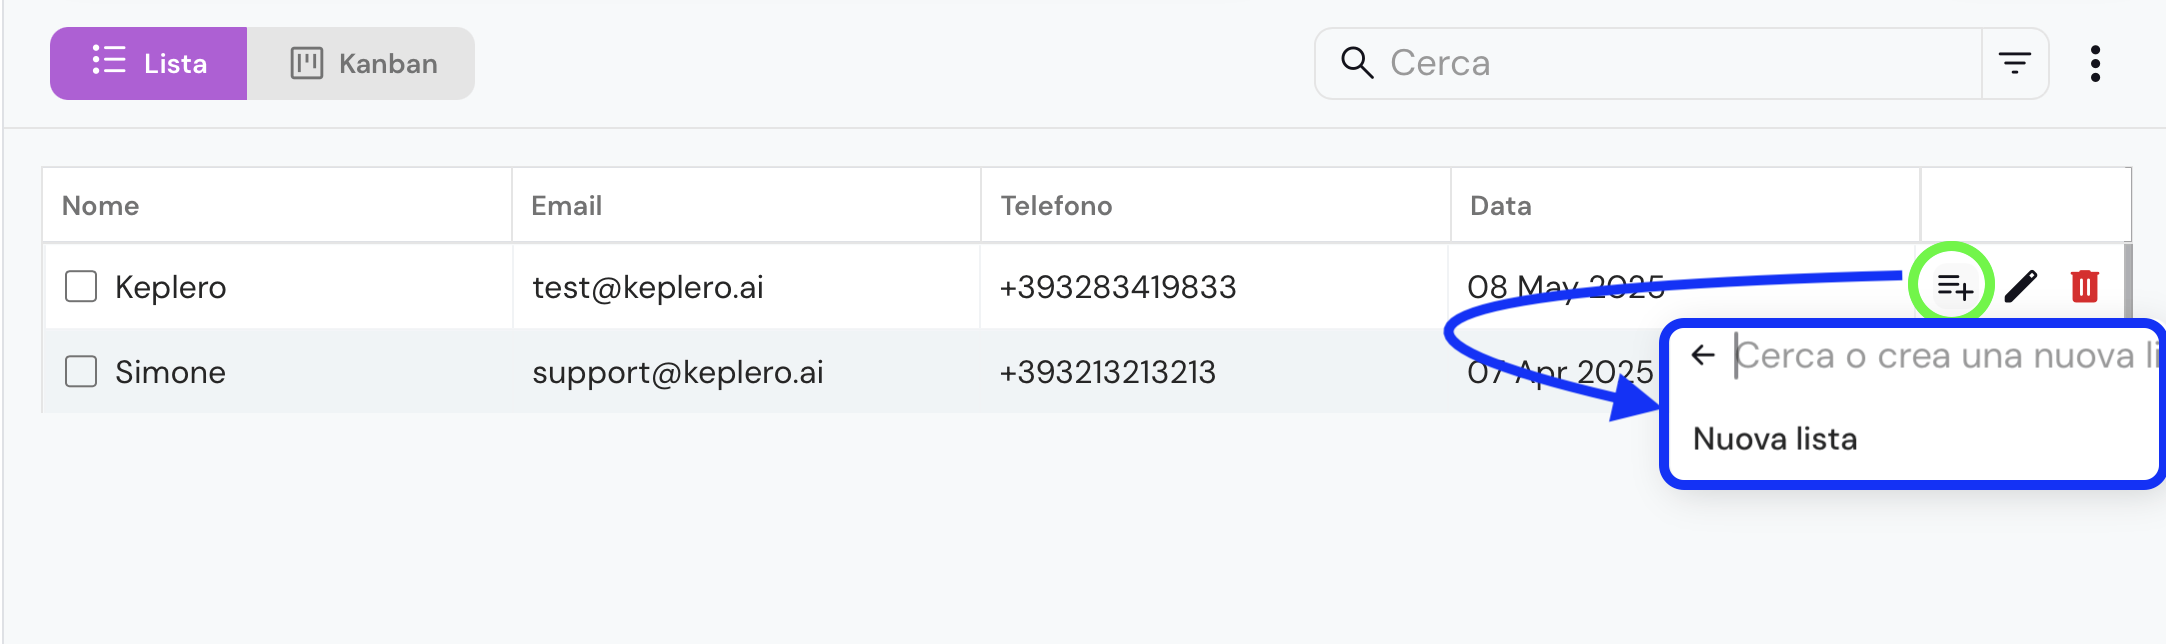
Task: Click the support@keplero.ai email cell
Action: pos(677,372)
